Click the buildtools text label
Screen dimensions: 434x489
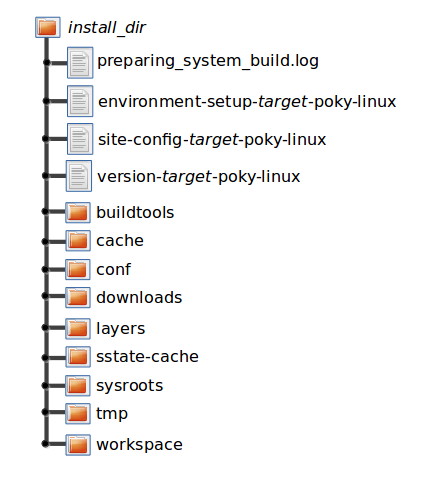click(x=135, y=212)
